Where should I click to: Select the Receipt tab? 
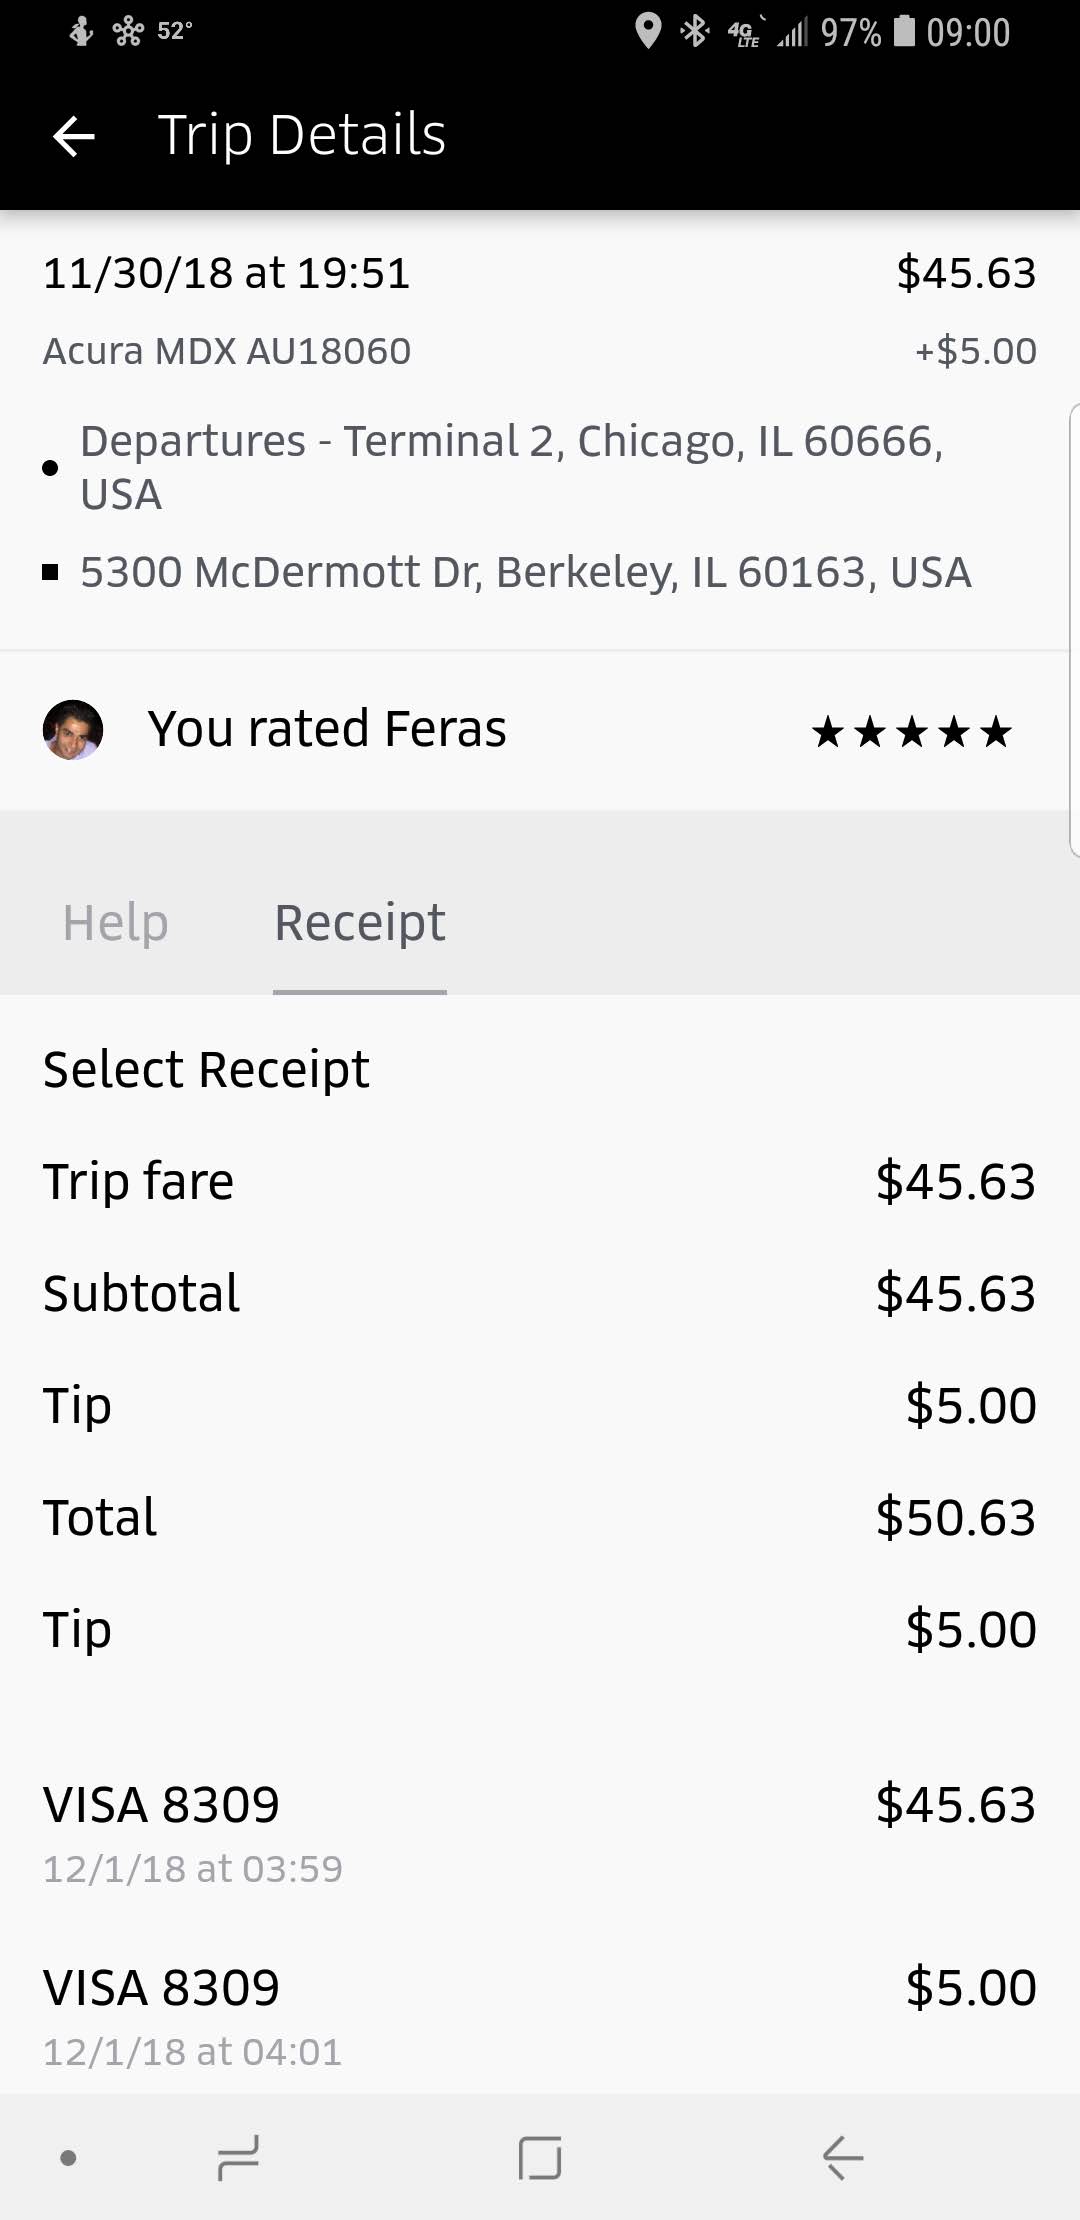[x=360, y=922]
